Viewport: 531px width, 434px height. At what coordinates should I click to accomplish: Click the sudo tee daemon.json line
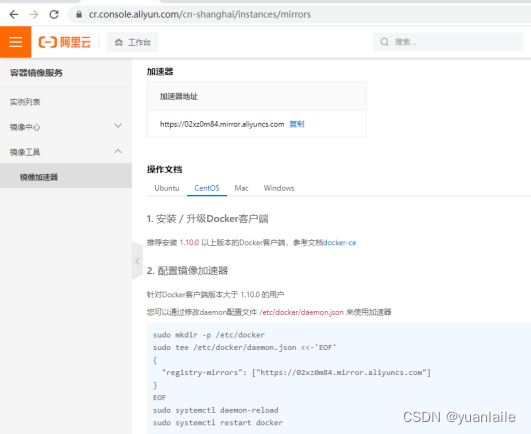click(244, 348)
